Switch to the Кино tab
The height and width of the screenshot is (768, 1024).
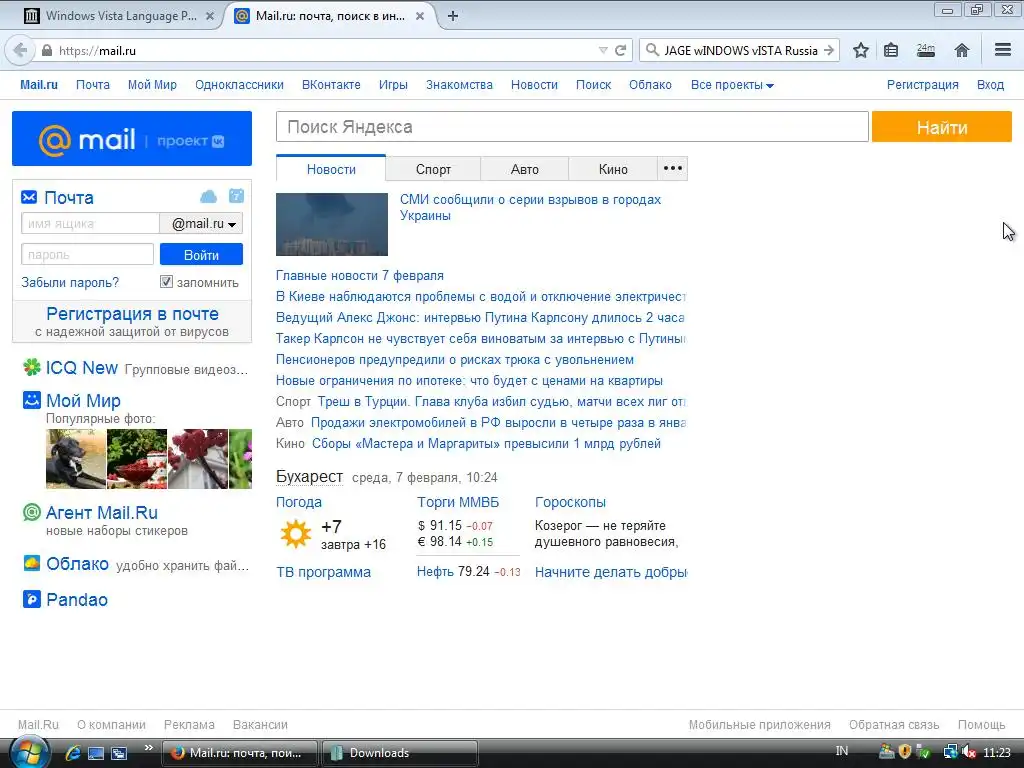tap(613, 169)
